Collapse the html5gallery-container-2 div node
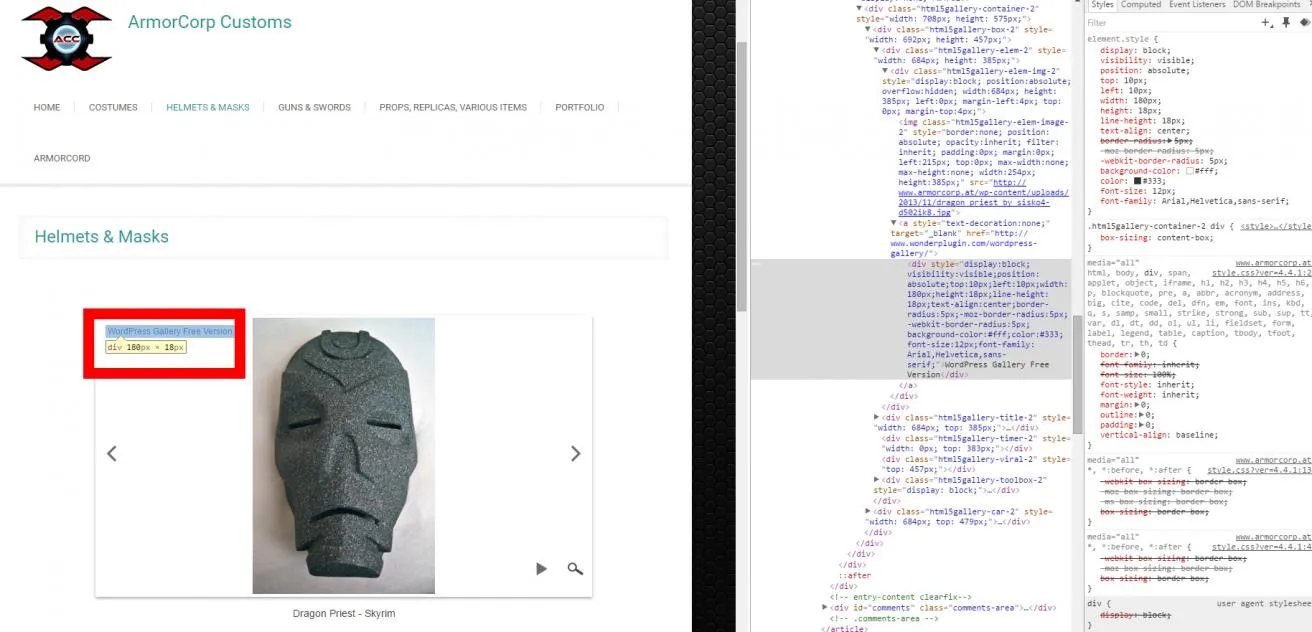Image resolution: width=1312 pixels, height=632 pixels. click(859, 8)
